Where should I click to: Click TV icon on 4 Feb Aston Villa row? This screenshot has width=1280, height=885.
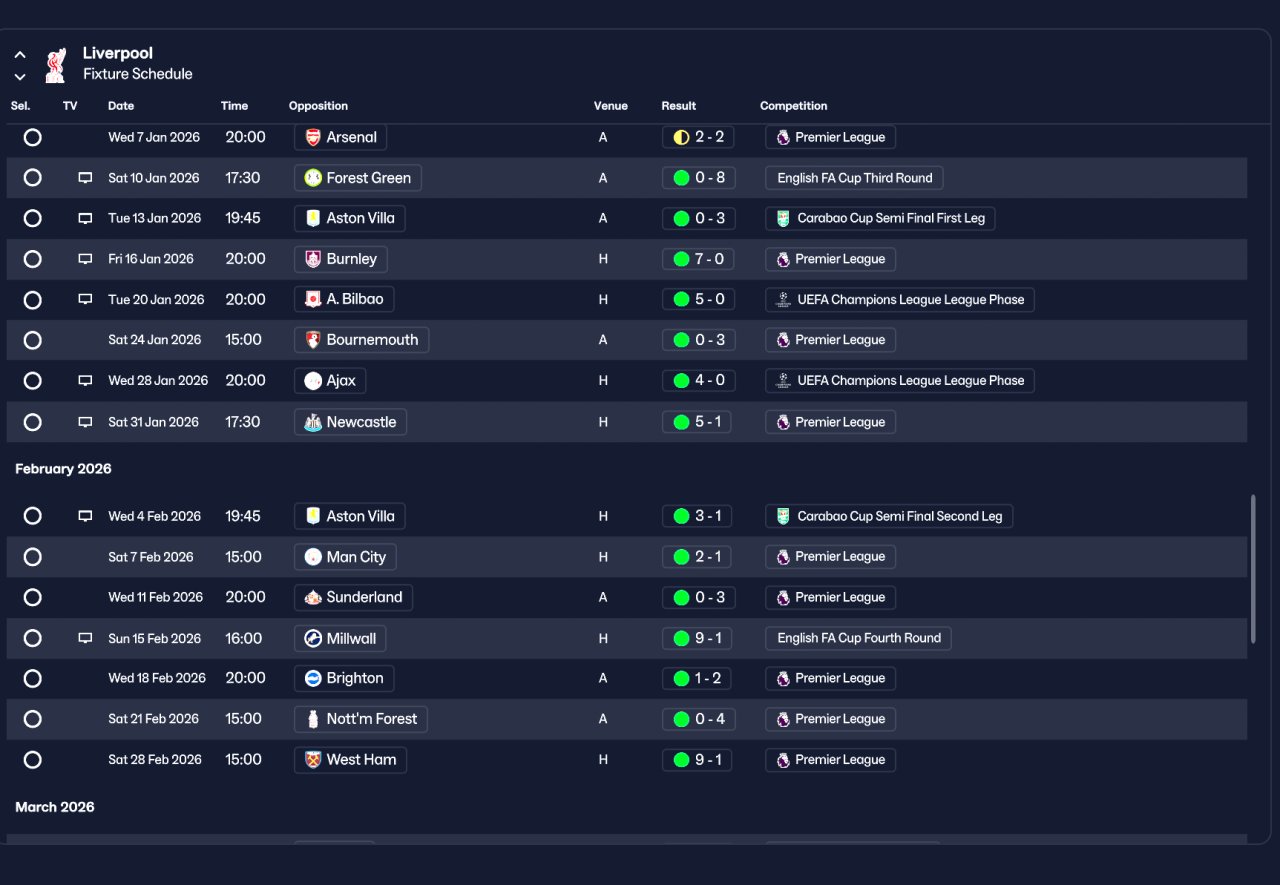point(85,516)
